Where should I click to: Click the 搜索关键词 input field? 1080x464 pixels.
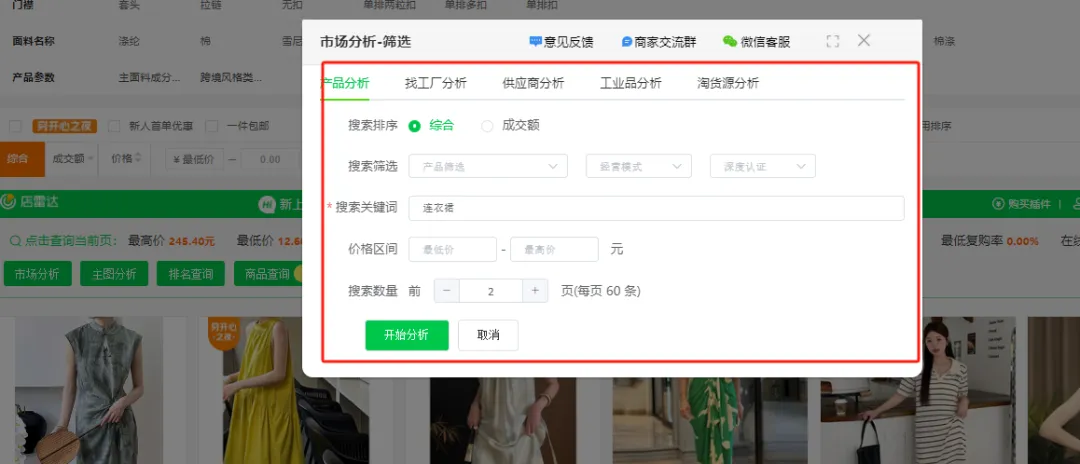[656, 208]
